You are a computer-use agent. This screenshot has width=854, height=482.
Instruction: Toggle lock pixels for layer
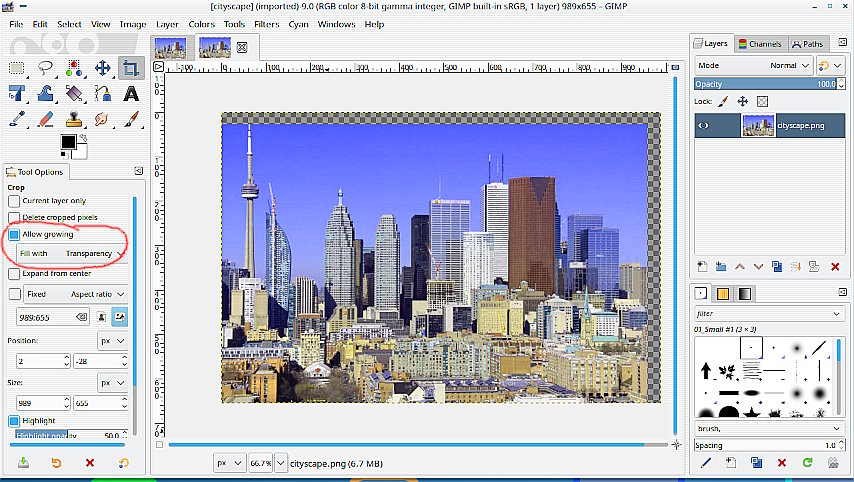pos(723,101)
